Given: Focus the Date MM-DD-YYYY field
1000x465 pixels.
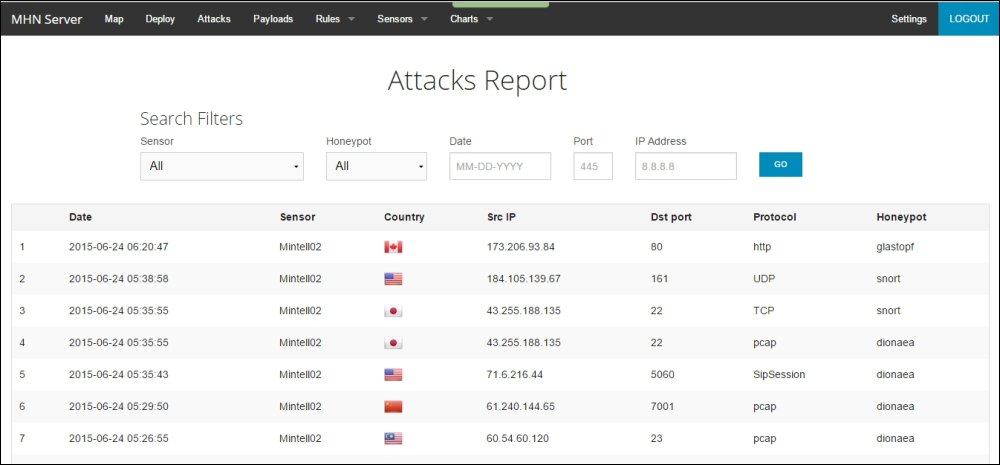Looking at the screenshot, I should click(500, 166).
